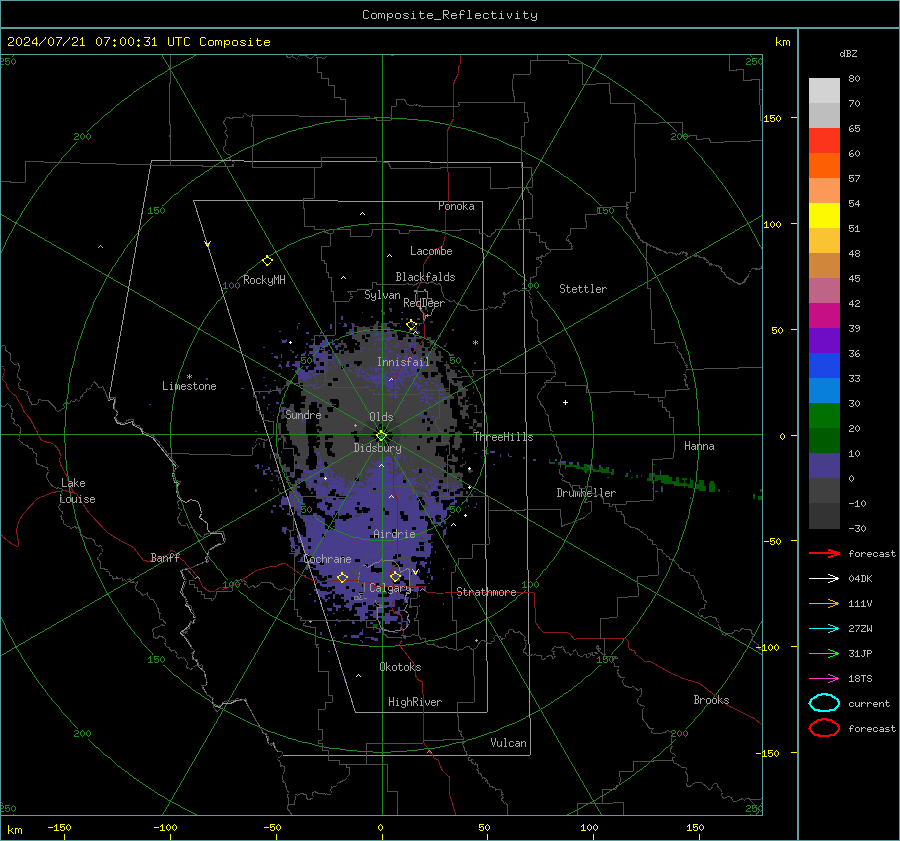Viewport: 900px width, 841px height.
Task: Click the Sundre town label
Action: tap(303, 415)
